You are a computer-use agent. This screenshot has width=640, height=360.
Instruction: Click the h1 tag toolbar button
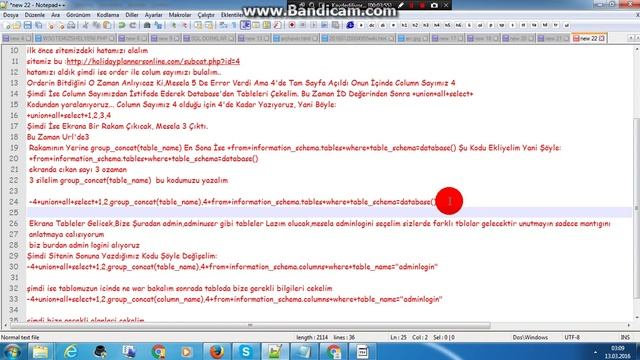[x=404, y=25]
